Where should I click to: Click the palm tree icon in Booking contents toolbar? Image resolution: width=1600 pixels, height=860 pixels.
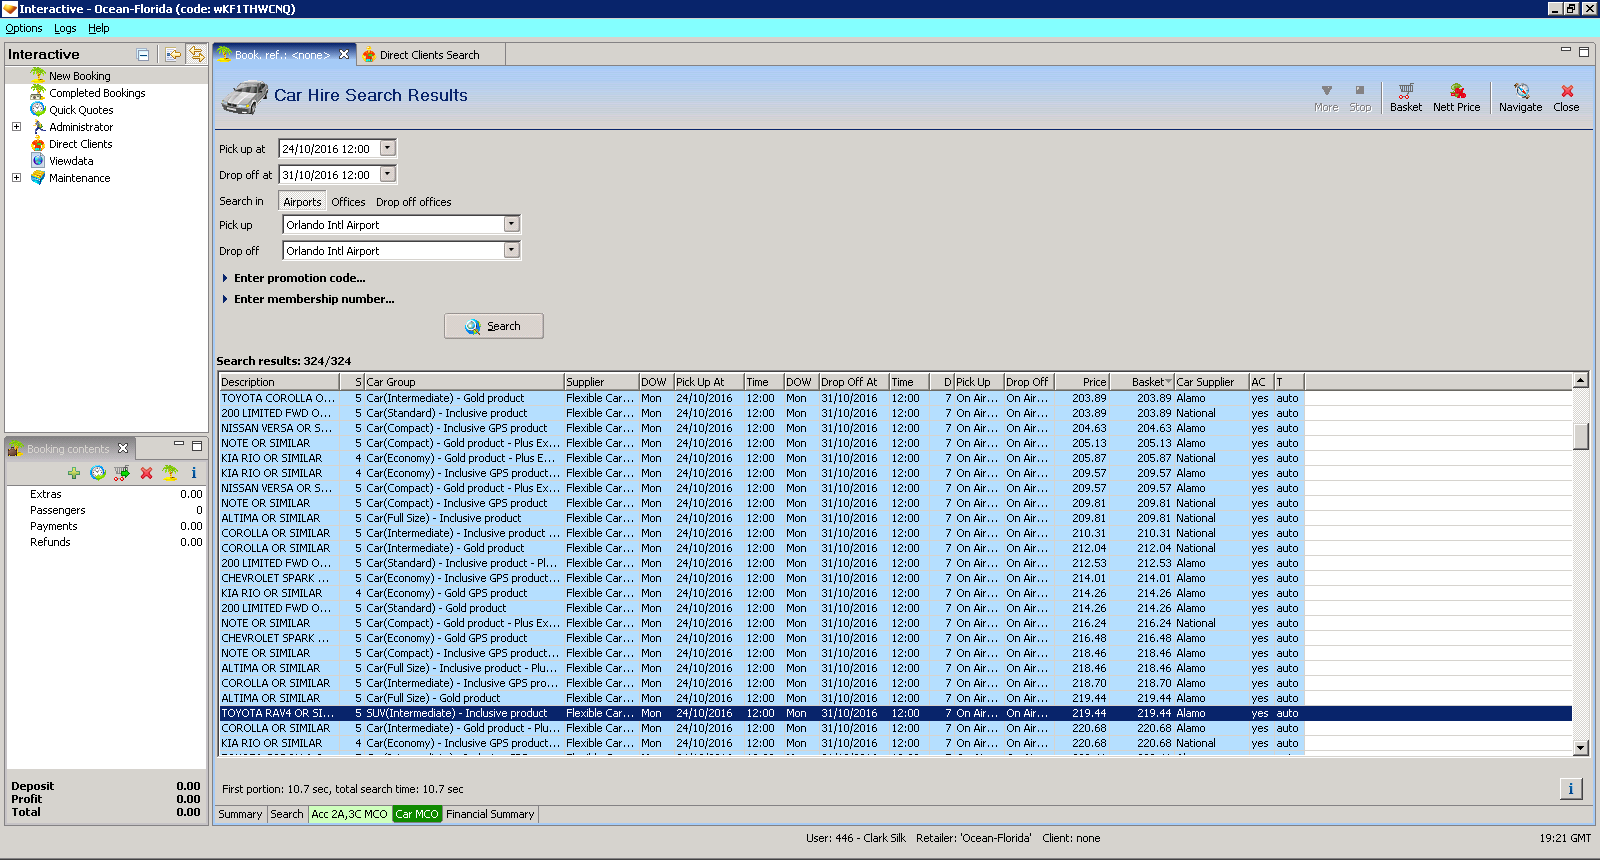coord(170,473)
